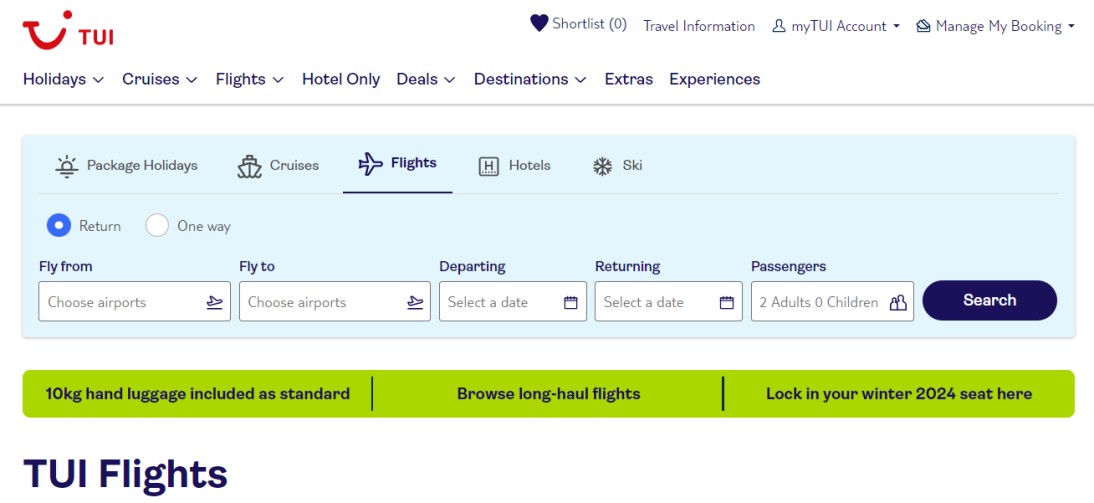
Task: Select the Return radio button
Action: [x=59, y=225]
